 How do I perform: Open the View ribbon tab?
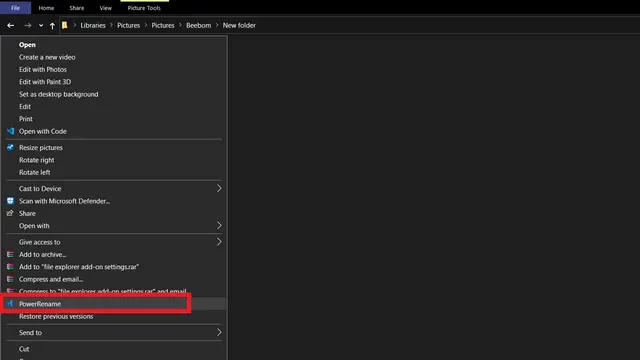tap(105, 8)
